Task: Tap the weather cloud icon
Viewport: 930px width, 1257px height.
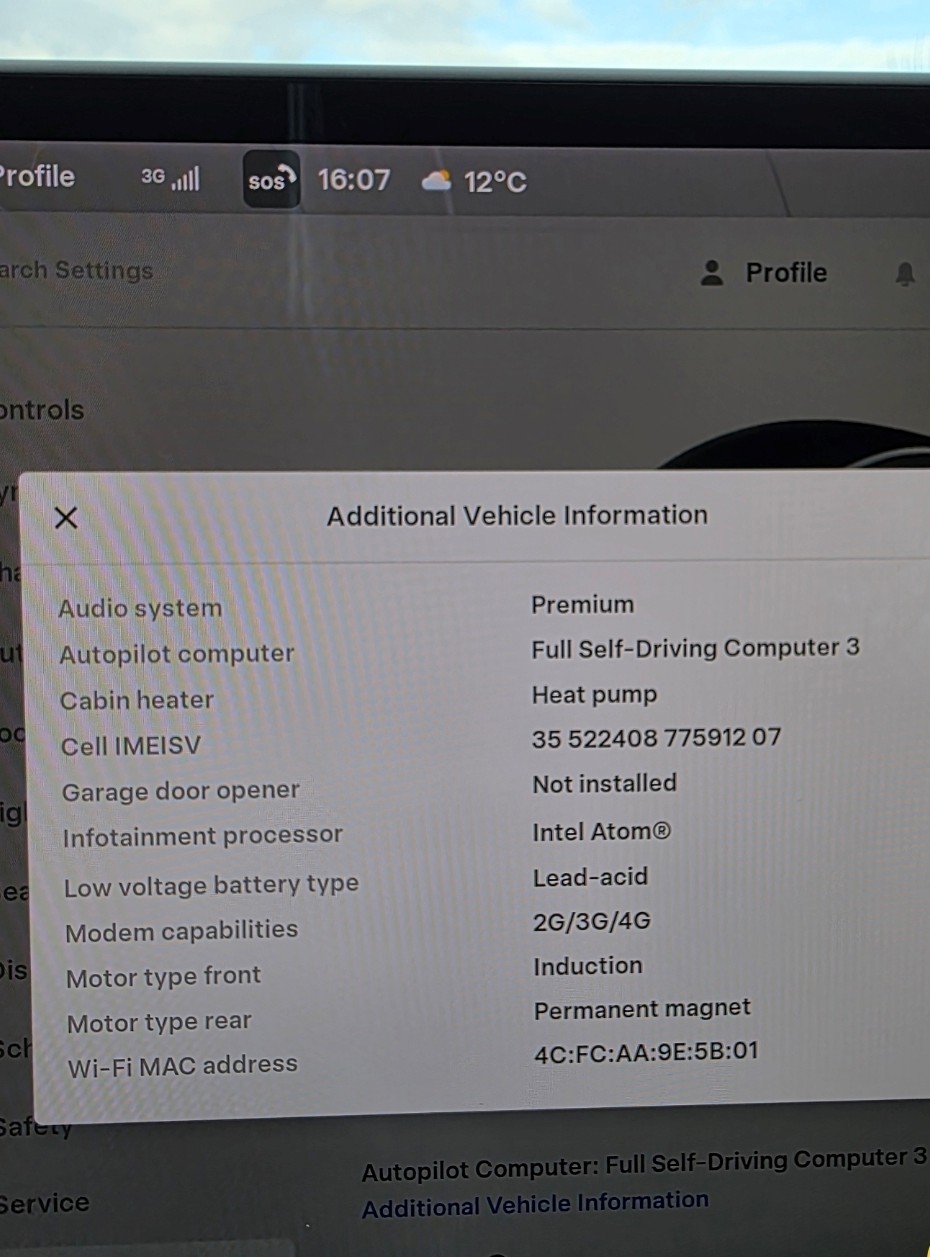Action: [x=436, y=181]
